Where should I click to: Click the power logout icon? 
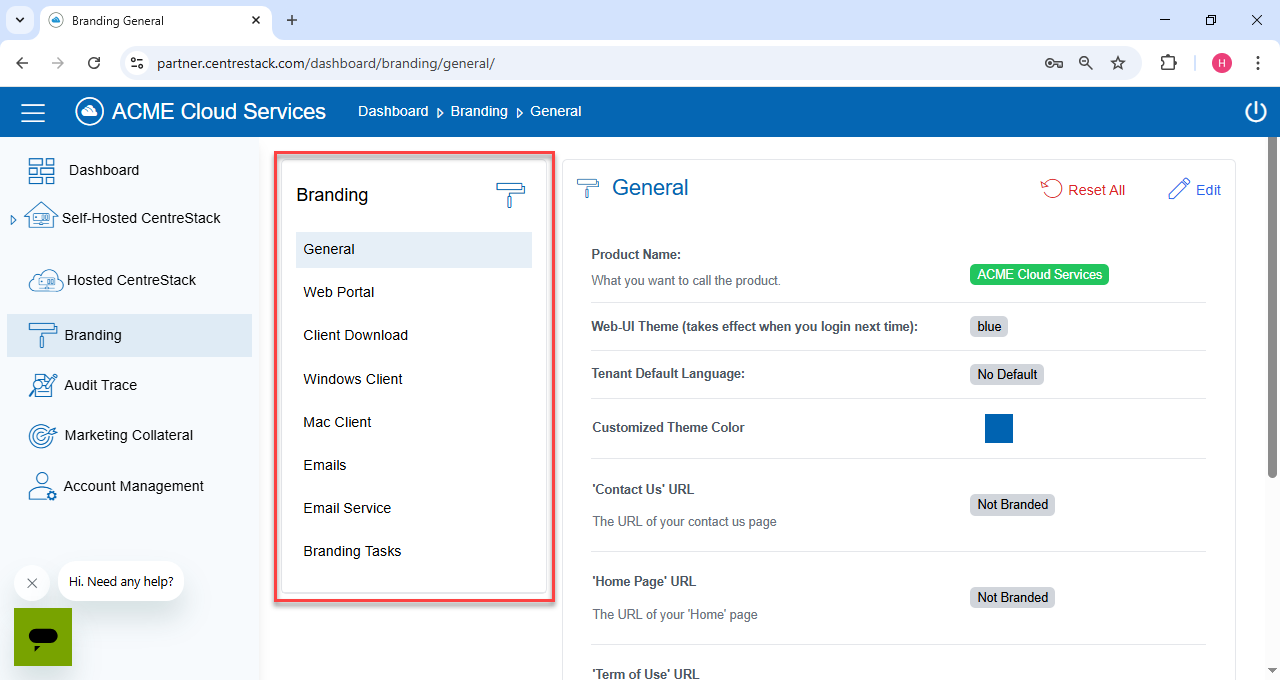[x=1255, y=112]
